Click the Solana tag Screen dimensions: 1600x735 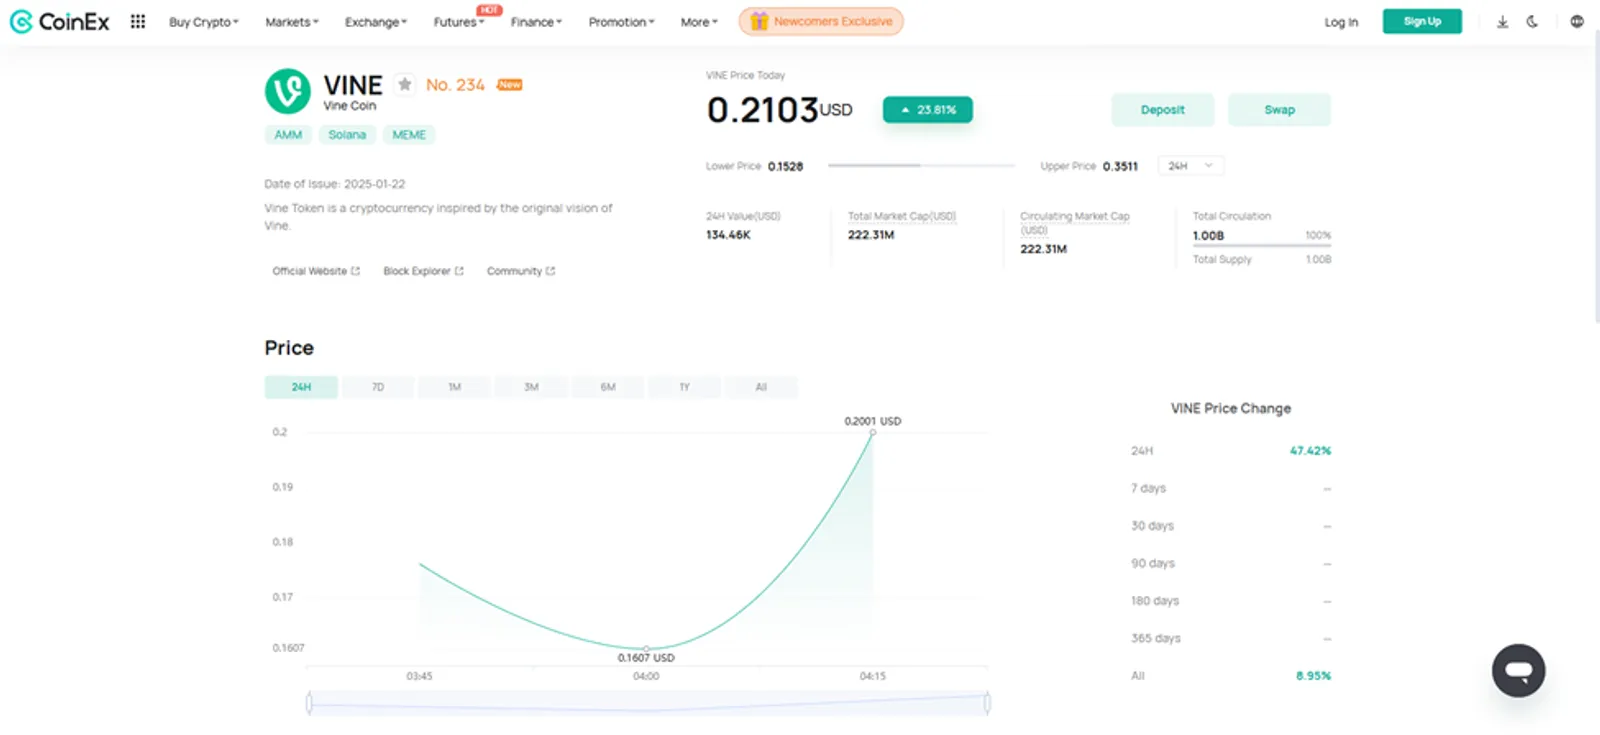347,135
